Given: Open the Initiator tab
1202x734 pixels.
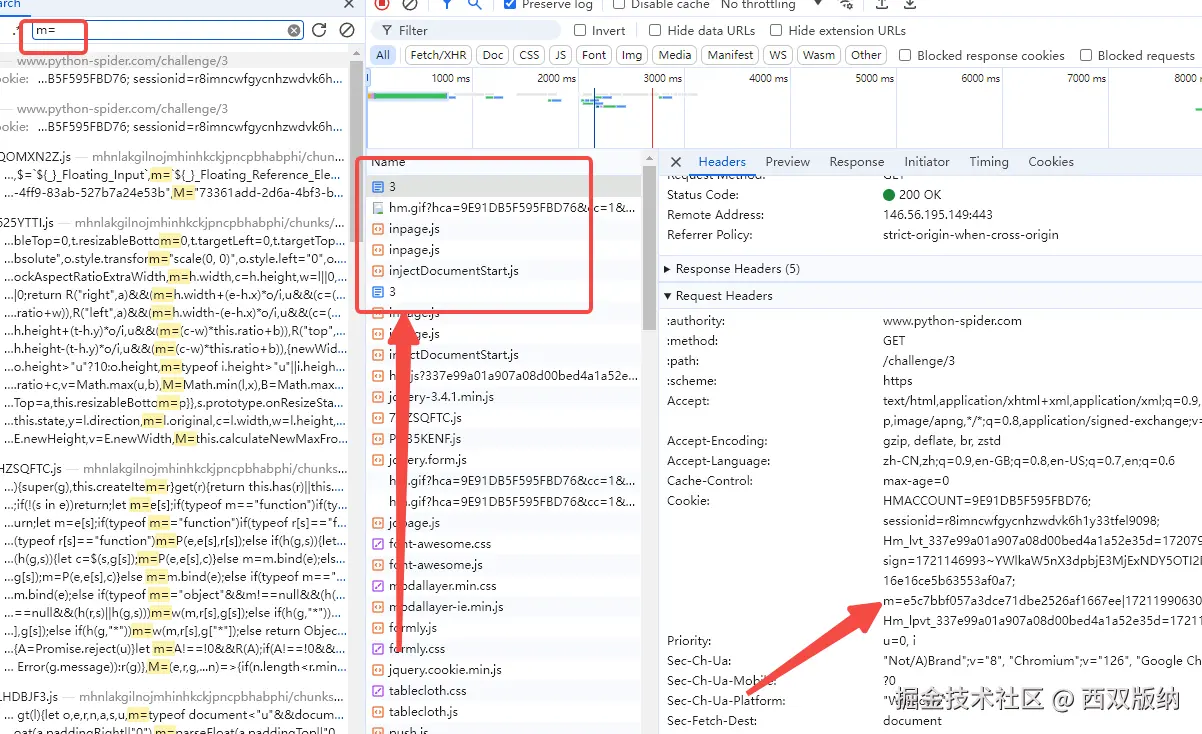Looking at the screenshot, I should (x=927, y=162).
